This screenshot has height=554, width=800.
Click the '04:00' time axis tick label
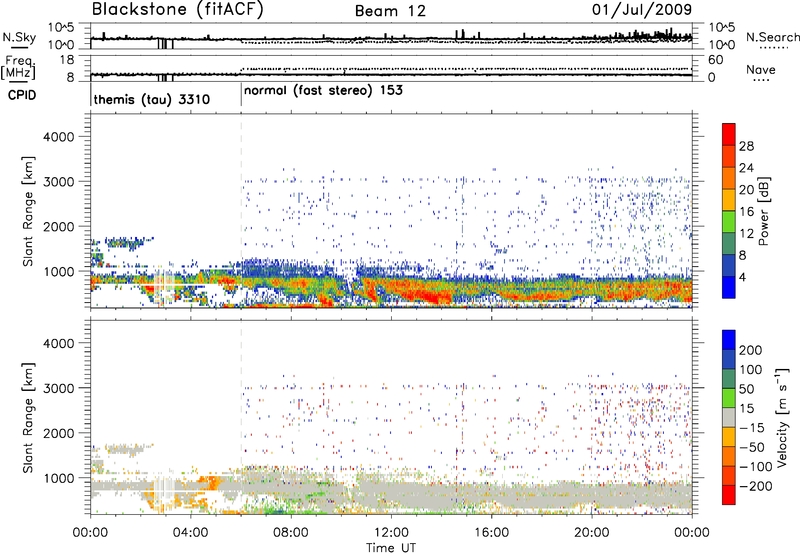pyautogui.click(x=190, y=533)
